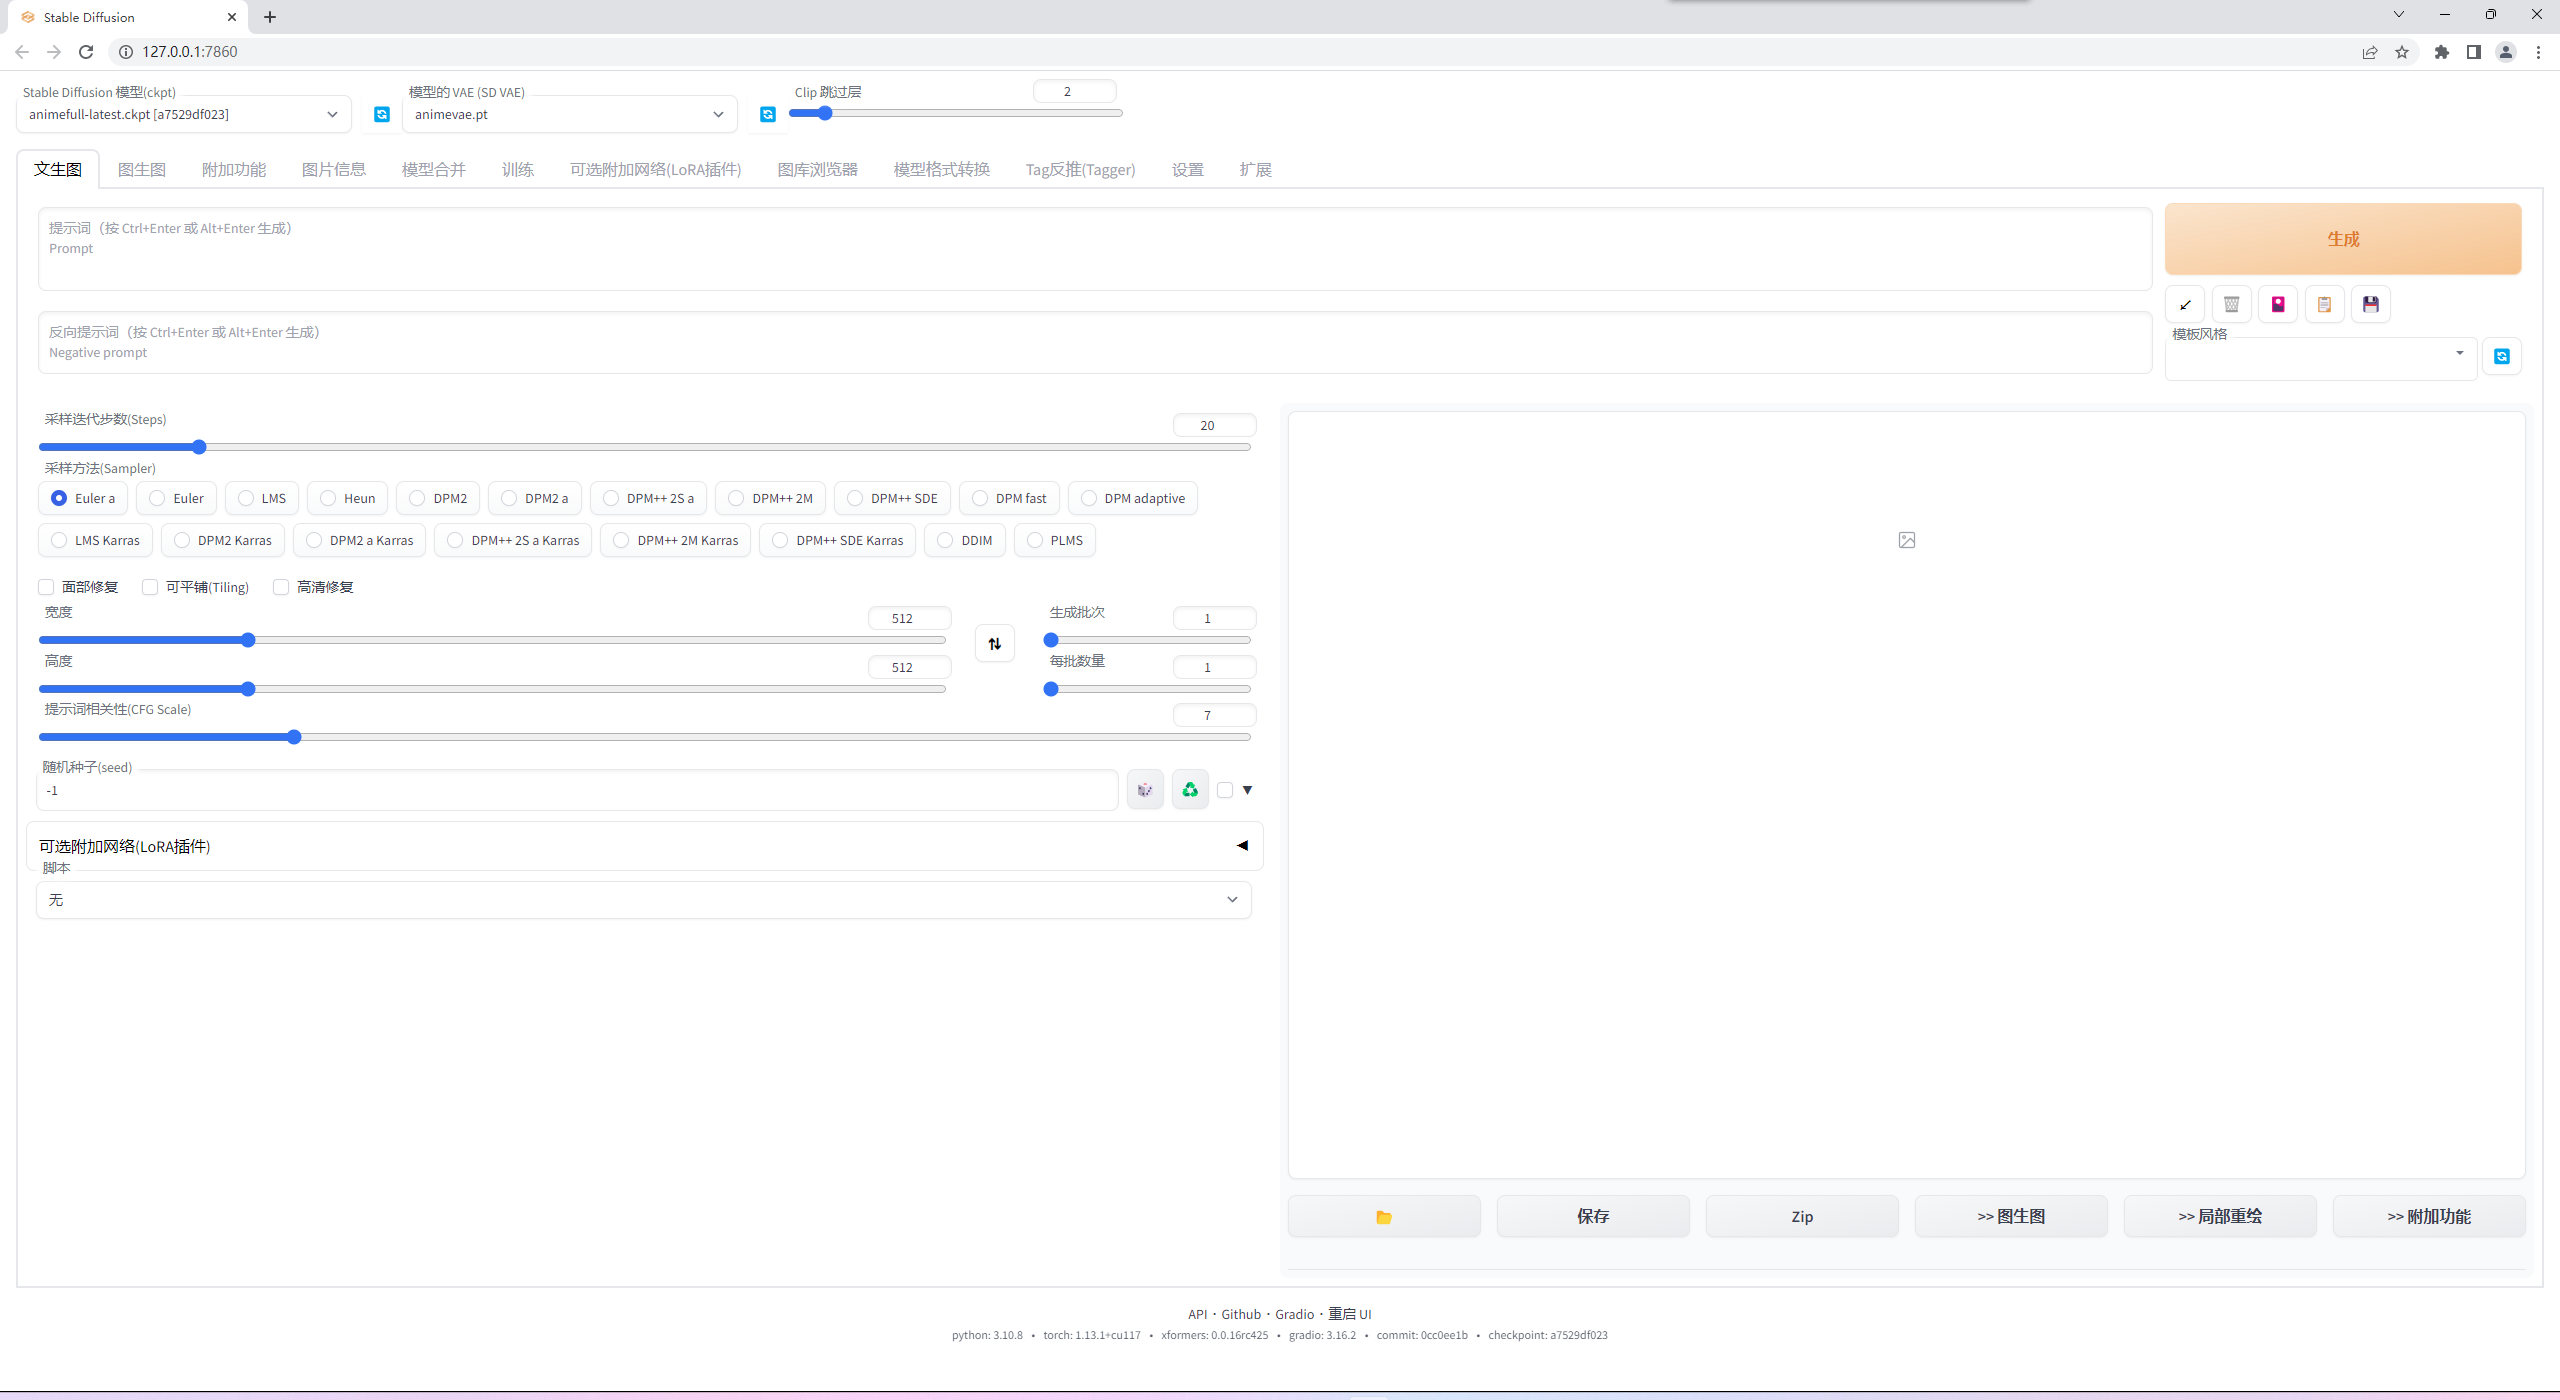Click the trash icon to clear prompt

pyautogui.click(x=2231, y=305)
